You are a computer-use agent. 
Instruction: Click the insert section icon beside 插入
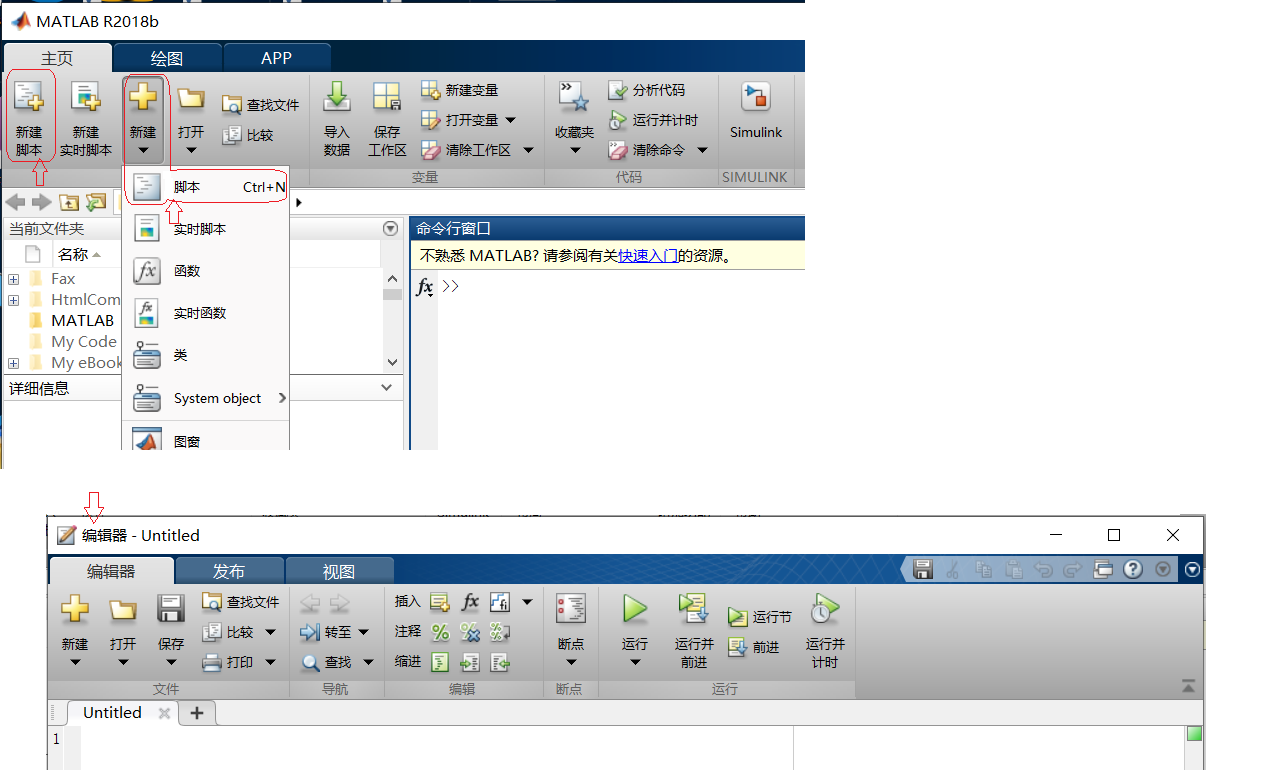click(440, 602)
